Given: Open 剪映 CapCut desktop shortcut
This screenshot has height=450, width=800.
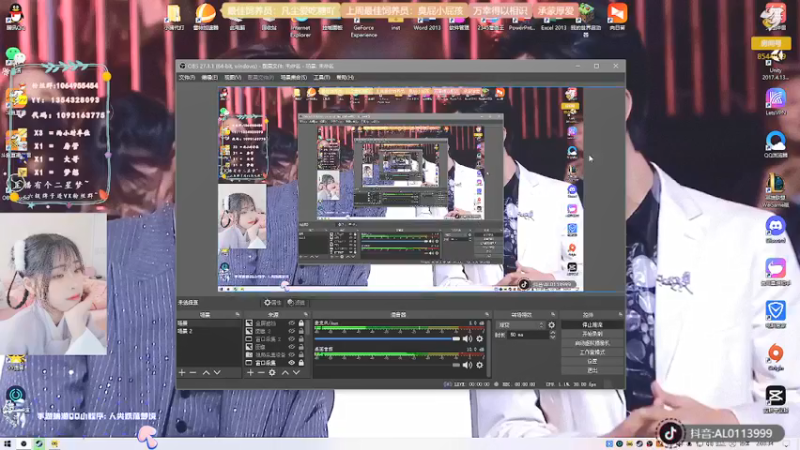Looking at the screenshot, I should (x=776, y=399).
